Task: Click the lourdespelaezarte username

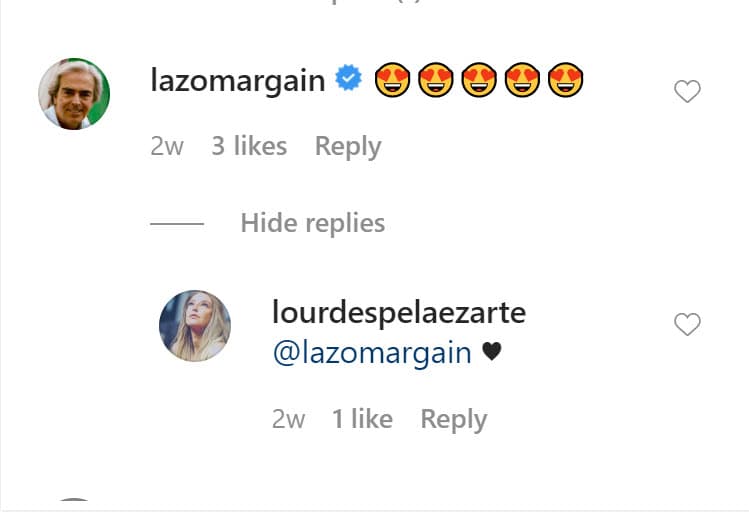Action: coord(399,313)
